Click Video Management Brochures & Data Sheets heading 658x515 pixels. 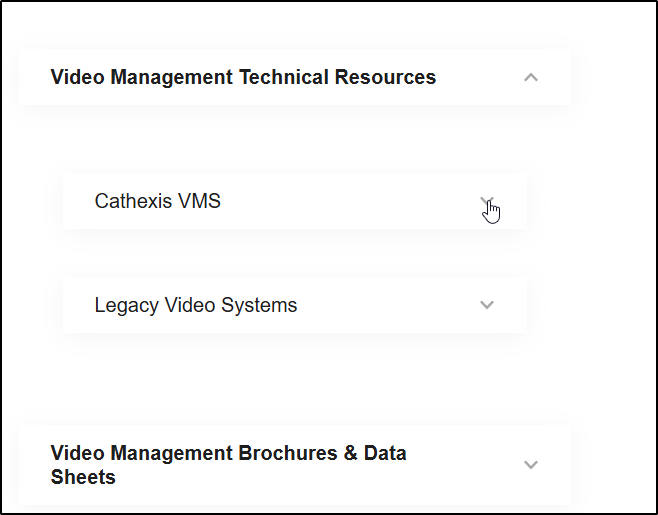[x=229, y=465]
